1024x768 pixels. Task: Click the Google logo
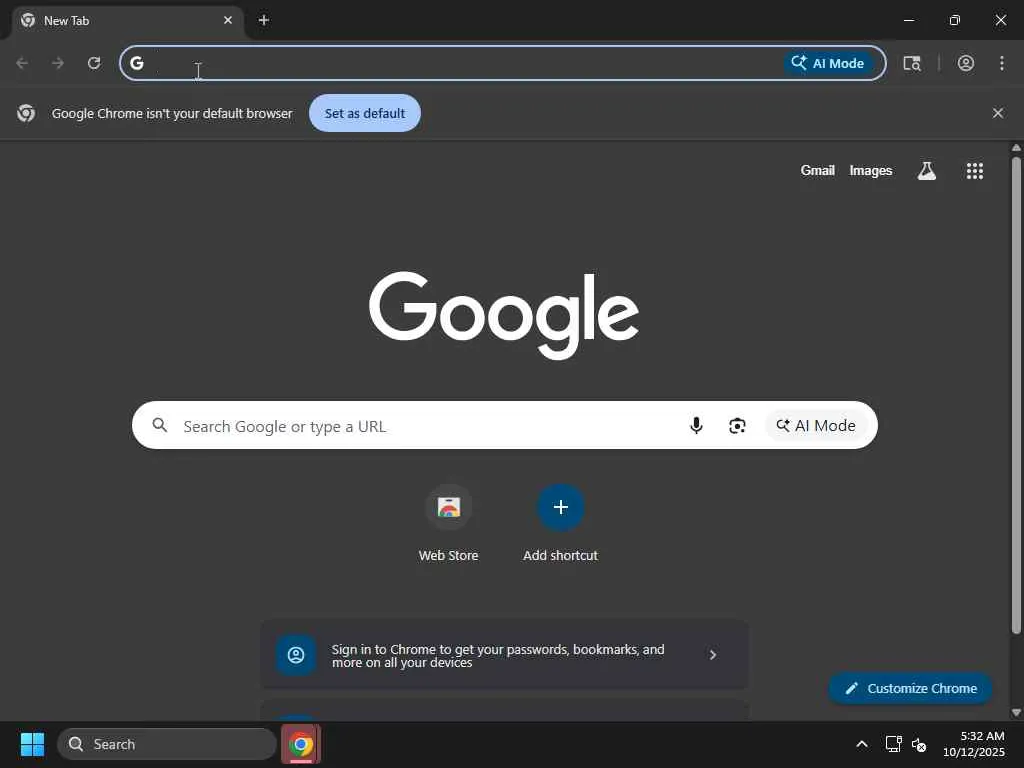tap(504, 315)
